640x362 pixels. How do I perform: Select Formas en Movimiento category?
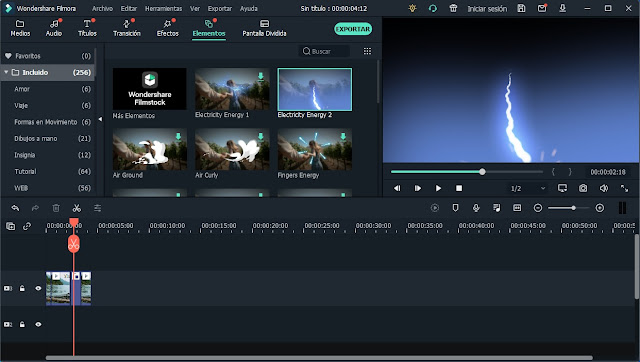(x=47, y=122)
